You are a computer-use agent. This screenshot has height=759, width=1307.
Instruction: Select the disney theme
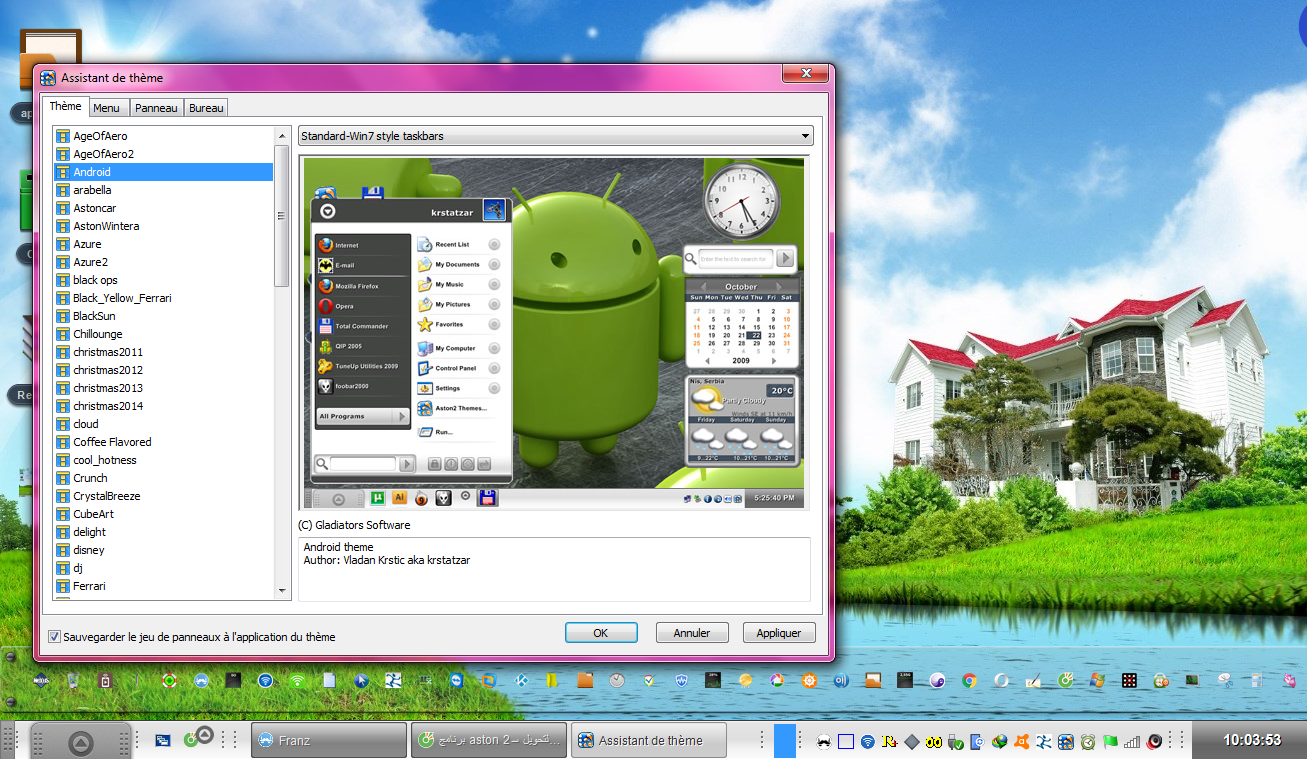coord(164,550)
